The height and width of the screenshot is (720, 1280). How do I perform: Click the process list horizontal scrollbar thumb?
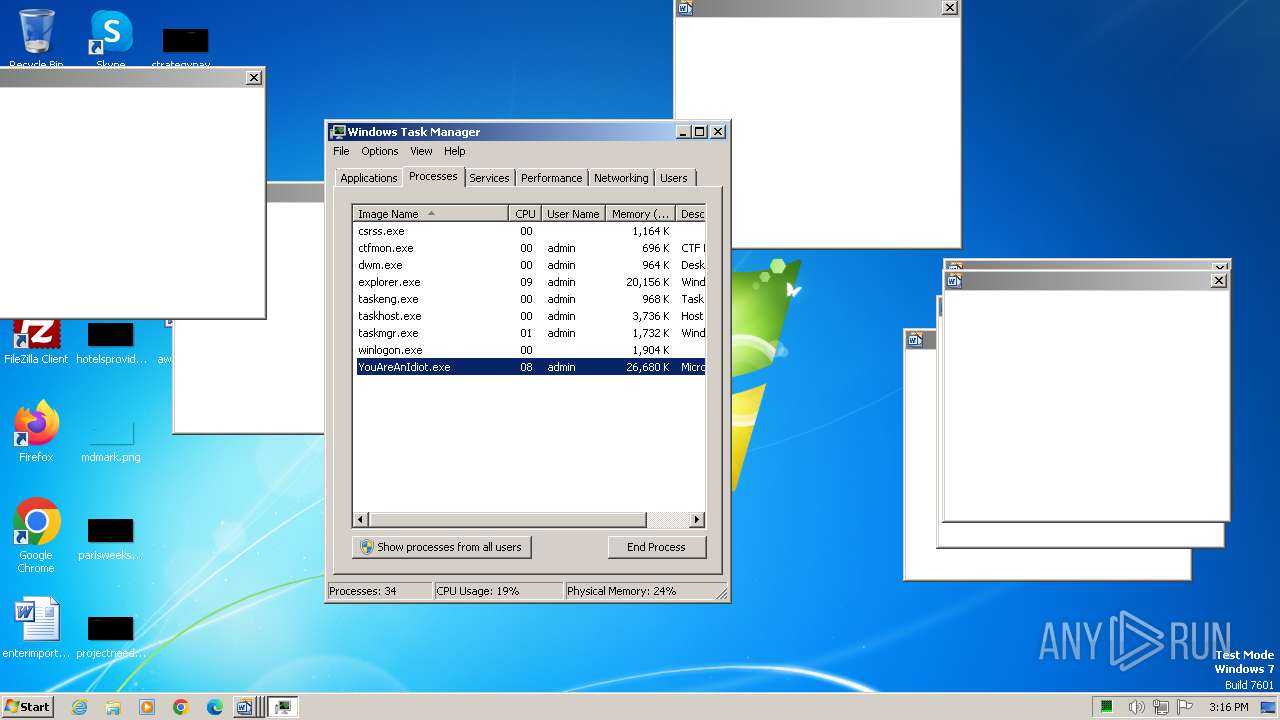click(x=508, y=520)
